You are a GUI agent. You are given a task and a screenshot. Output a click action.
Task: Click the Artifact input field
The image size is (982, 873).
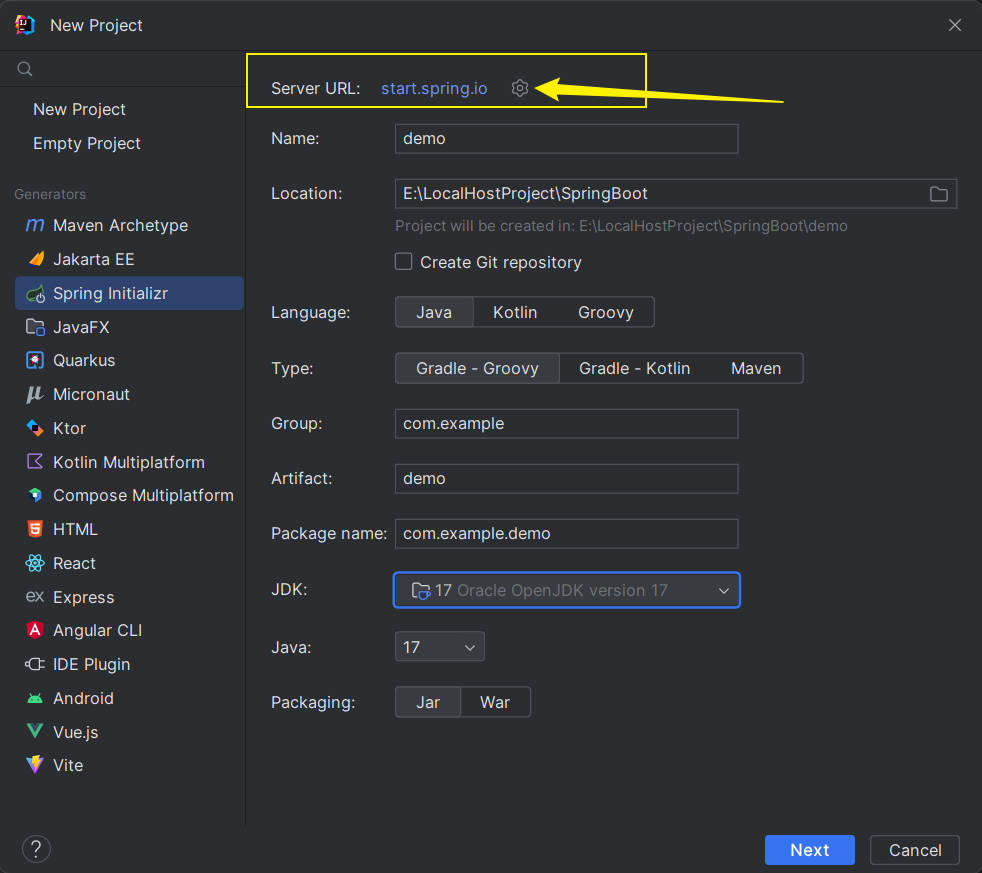567,478
